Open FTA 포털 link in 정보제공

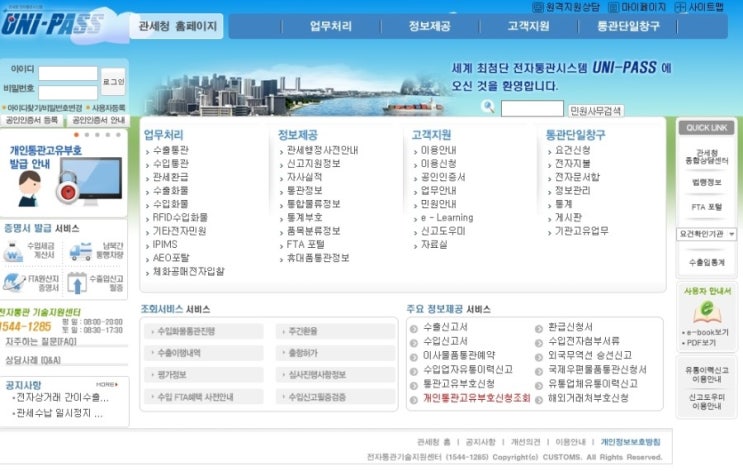(x=305, y=245)
